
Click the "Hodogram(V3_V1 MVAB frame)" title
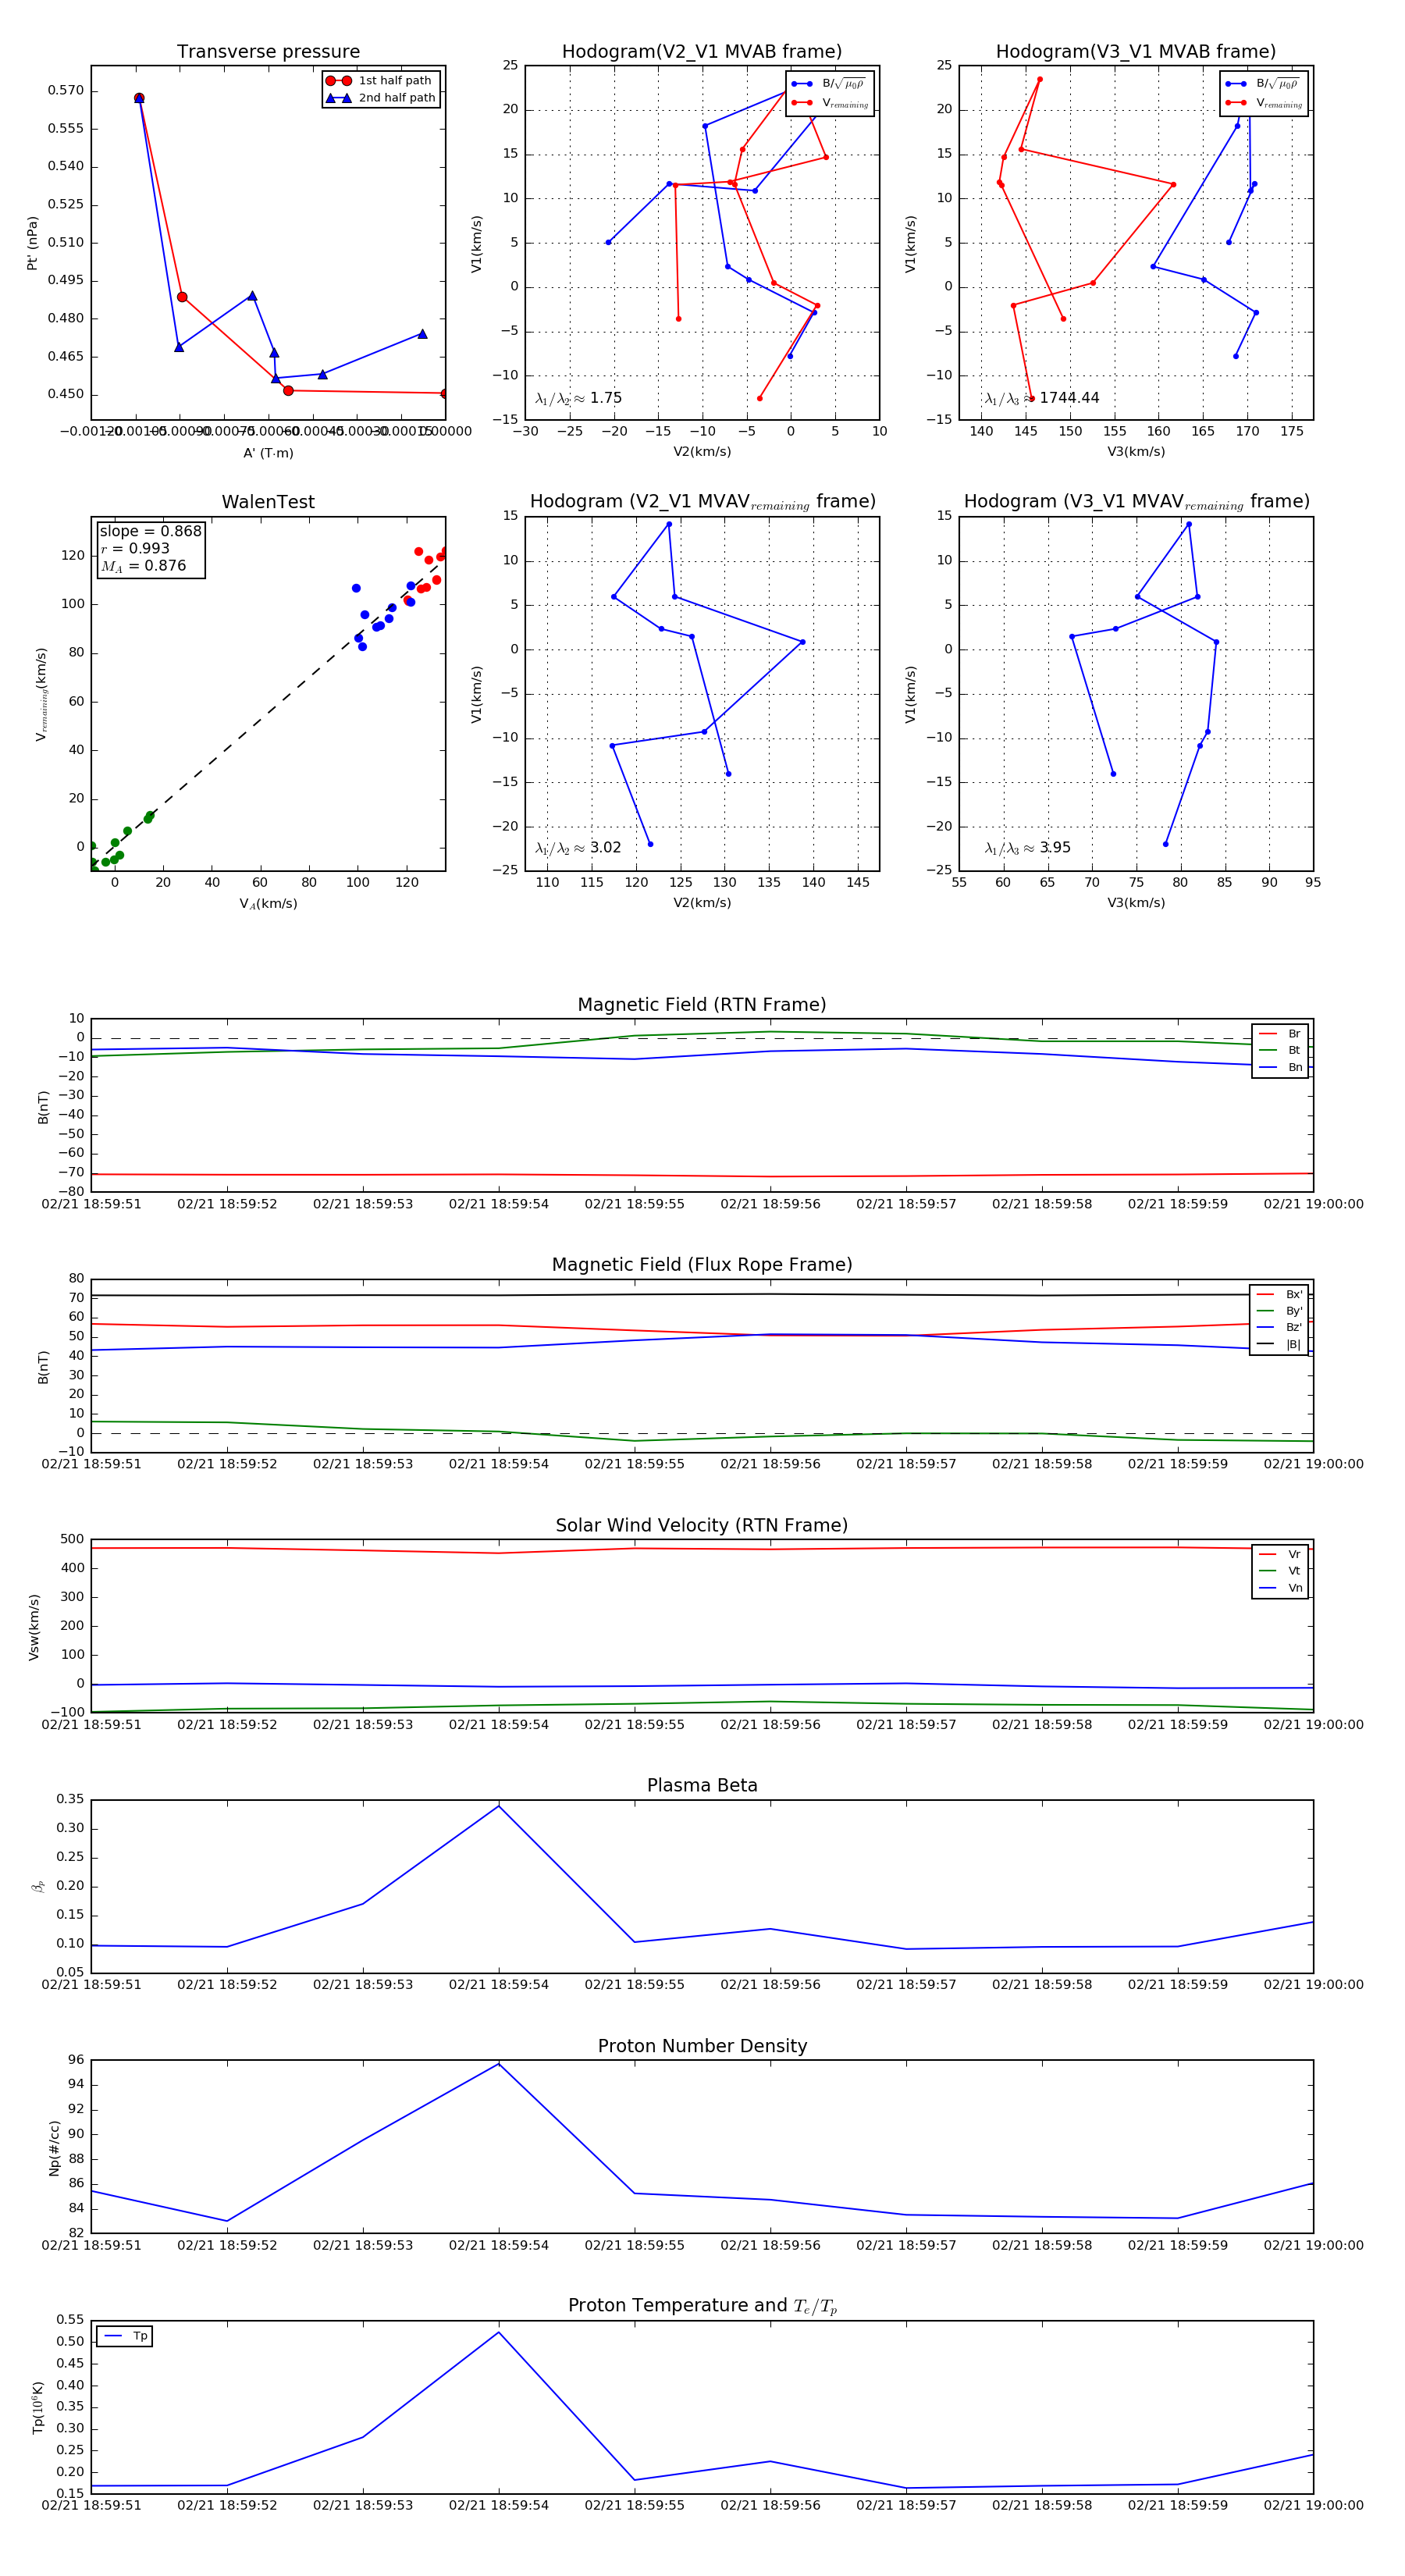coord(1136,52)
